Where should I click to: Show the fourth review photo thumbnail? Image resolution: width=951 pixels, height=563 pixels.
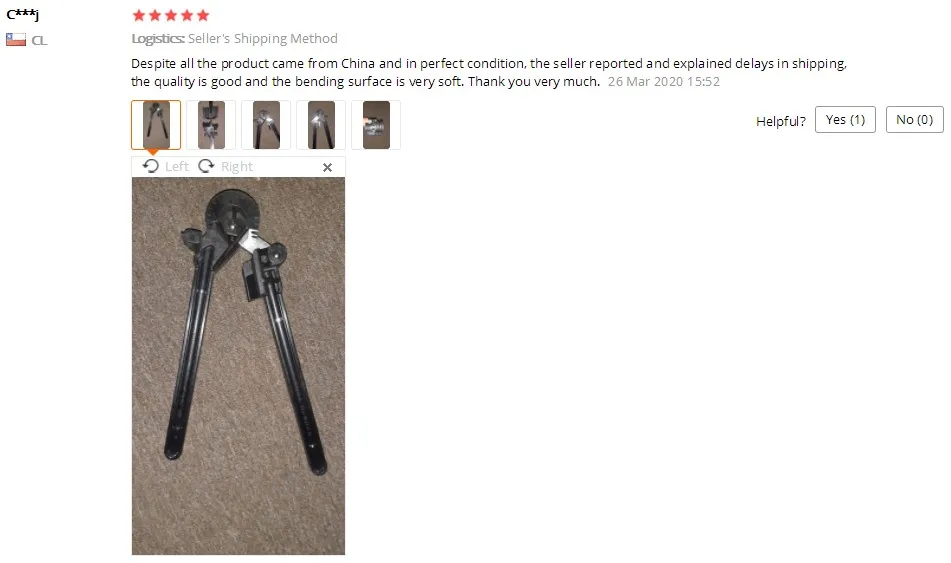pyautogui.click(x=321, y=125)
